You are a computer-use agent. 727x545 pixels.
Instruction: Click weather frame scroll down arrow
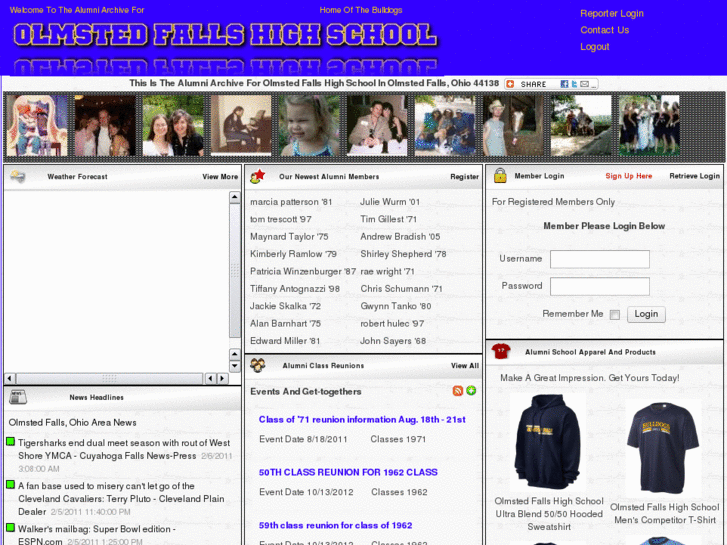click(x=235, y=366)
